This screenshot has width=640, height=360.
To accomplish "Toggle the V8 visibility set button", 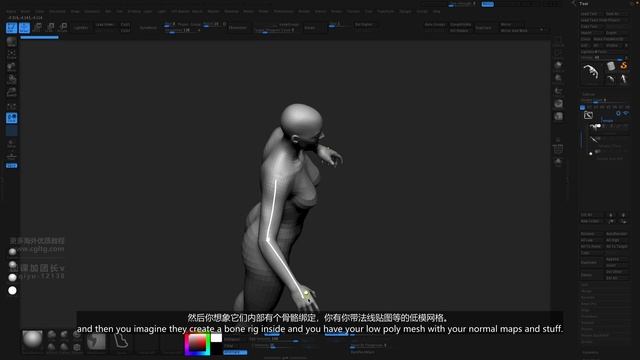I will (628, 107).
